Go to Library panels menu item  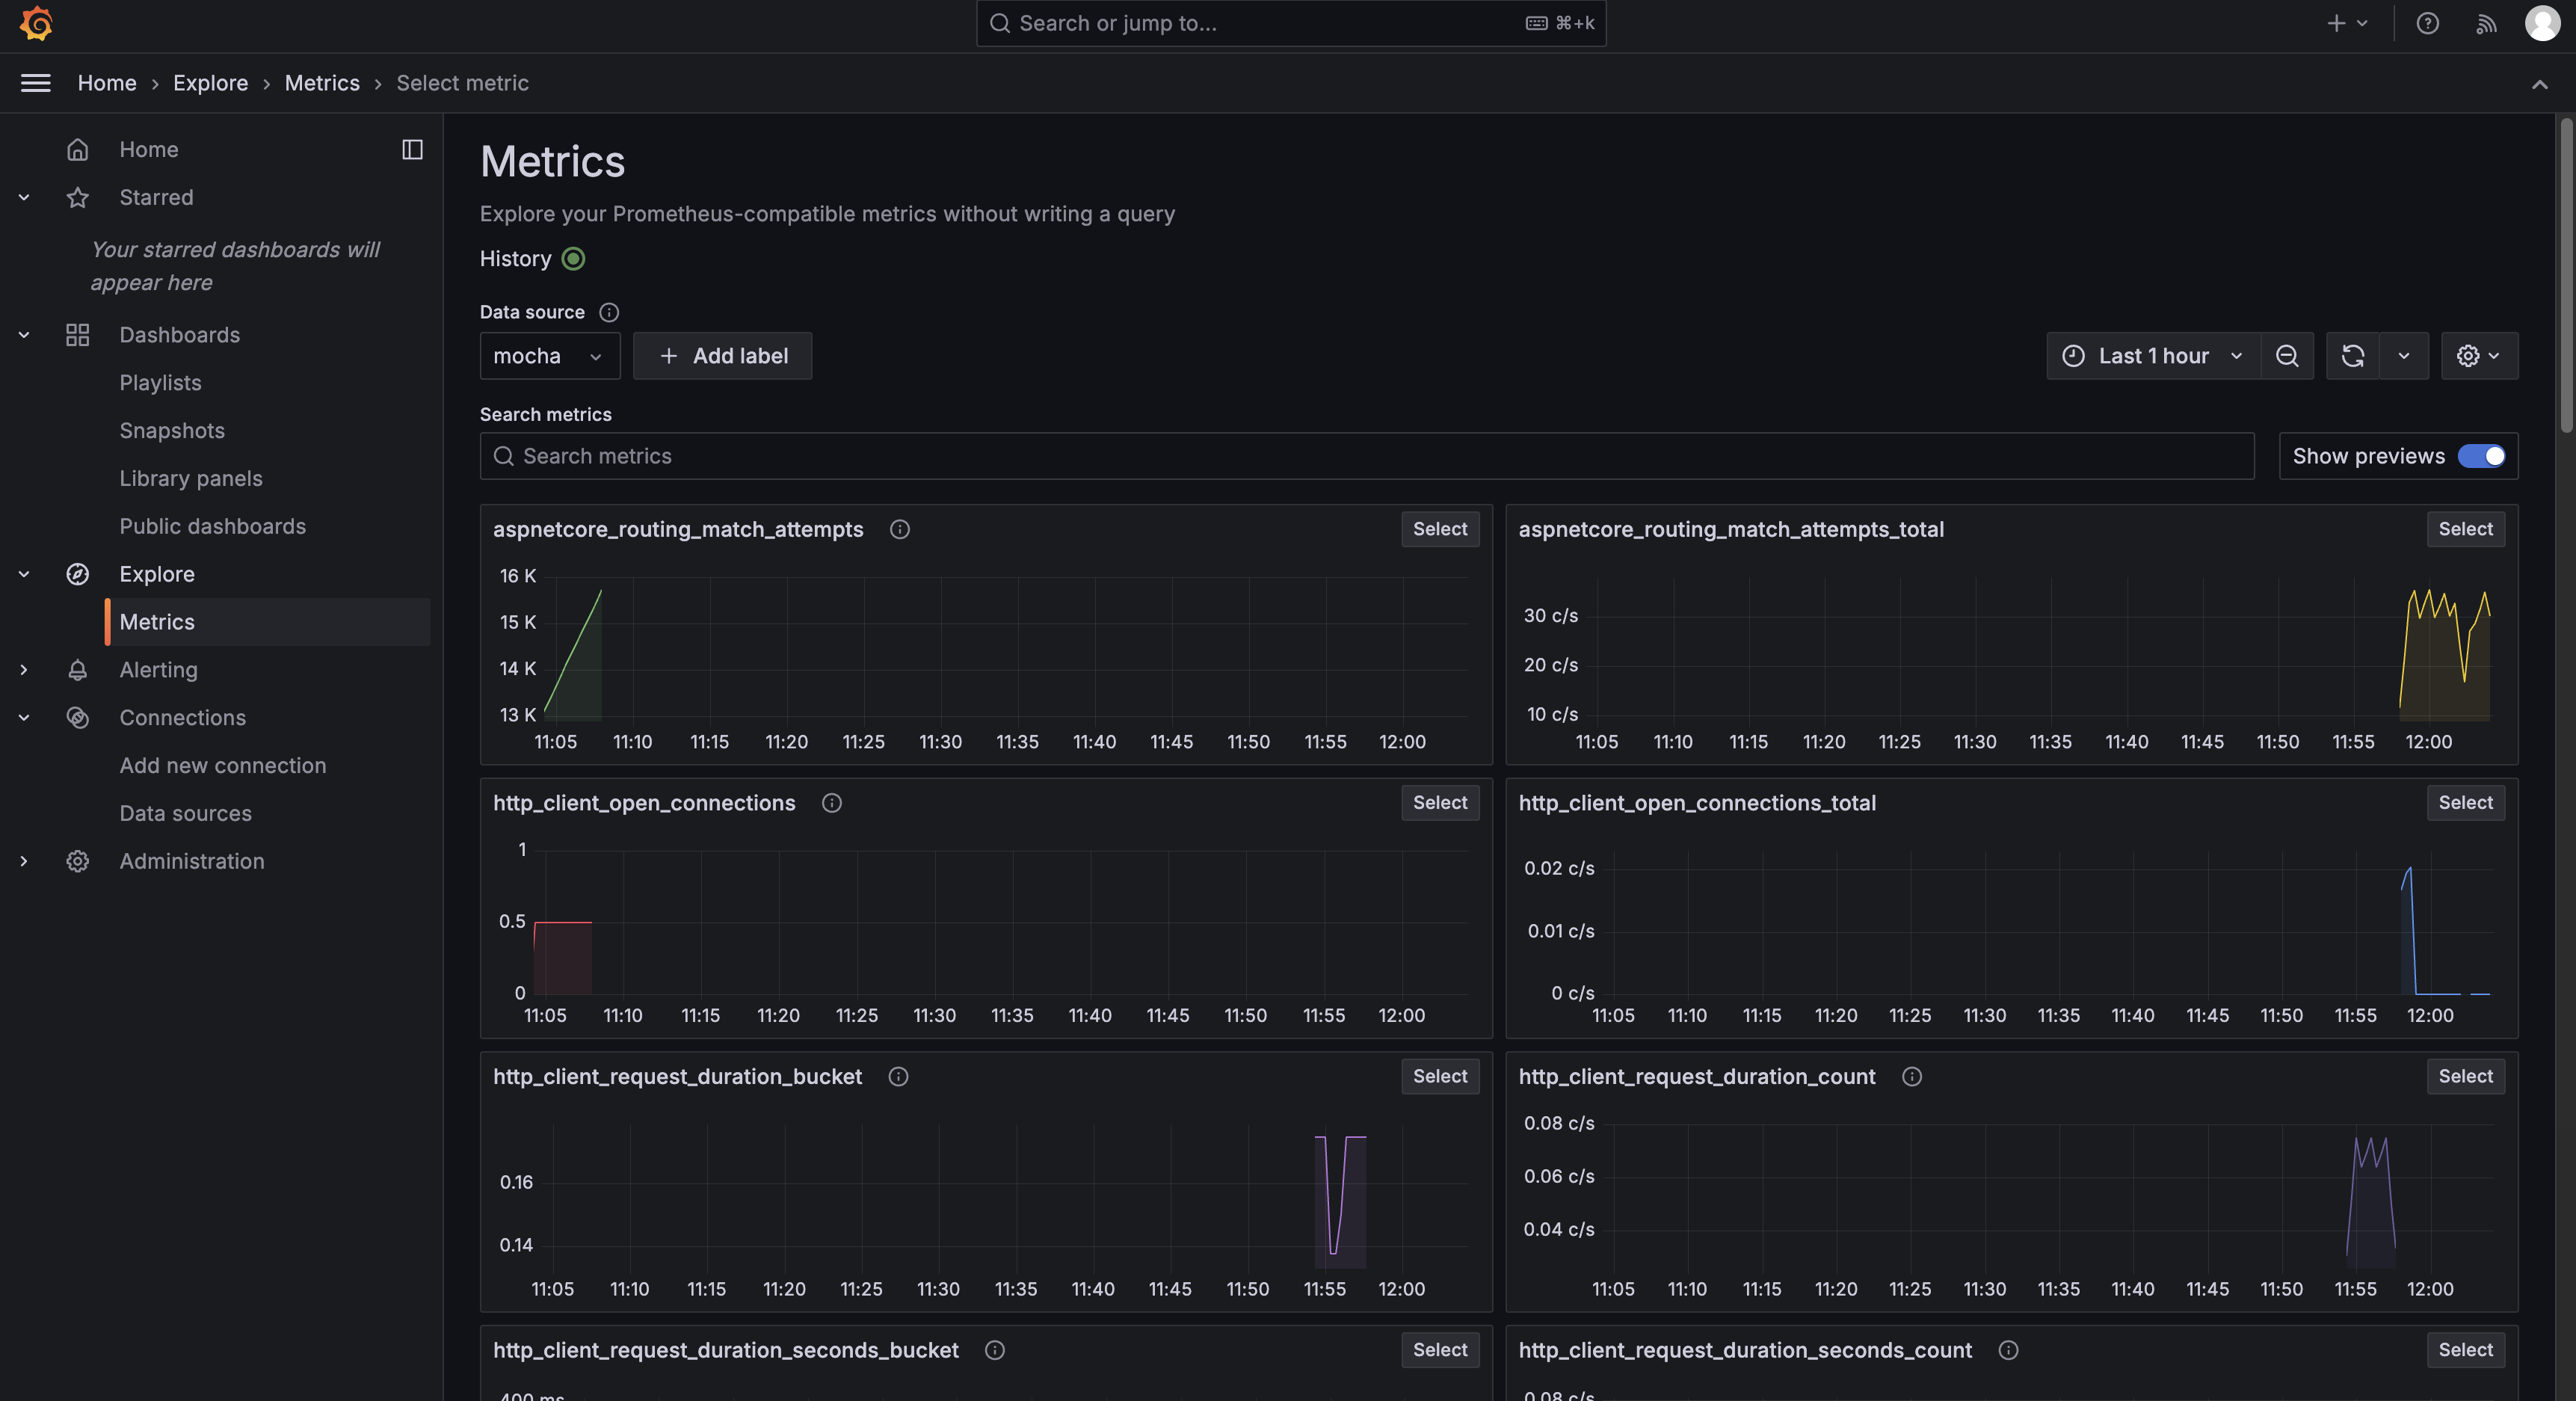(x=191, y=478)
